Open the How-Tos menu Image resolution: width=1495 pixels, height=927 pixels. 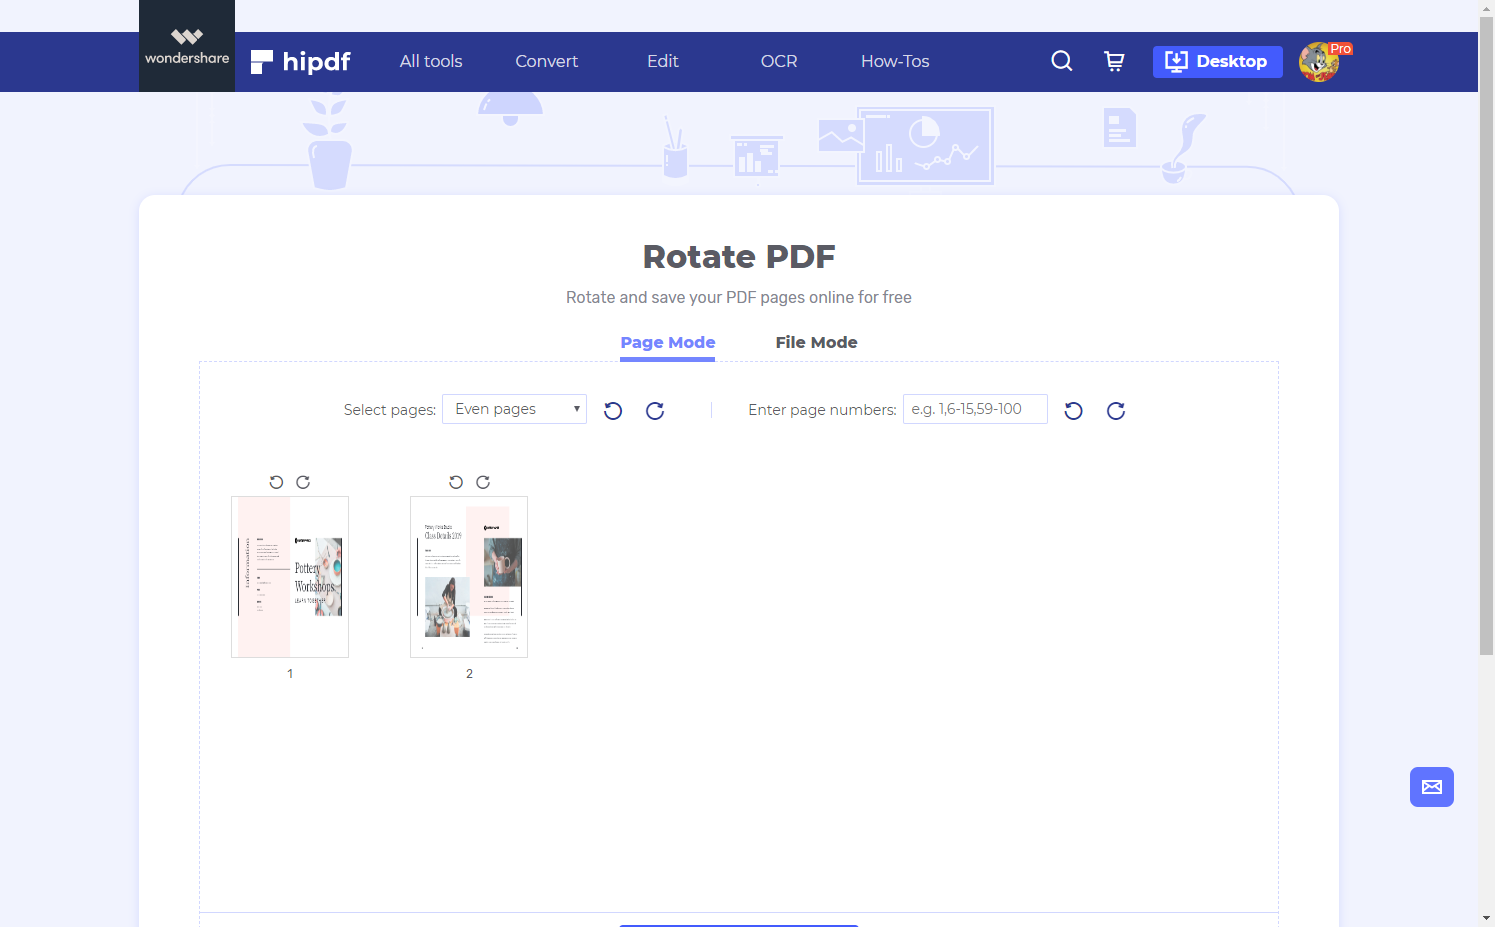point(895,61)
